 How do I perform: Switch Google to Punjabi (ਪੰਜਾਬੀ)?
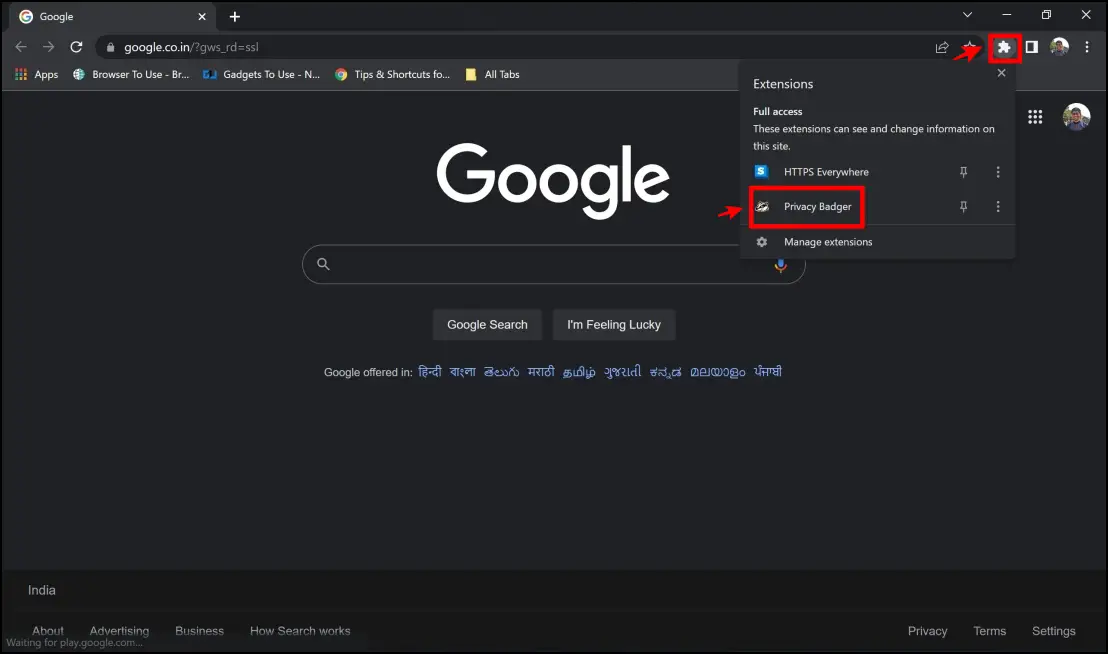tap(767, 371)
